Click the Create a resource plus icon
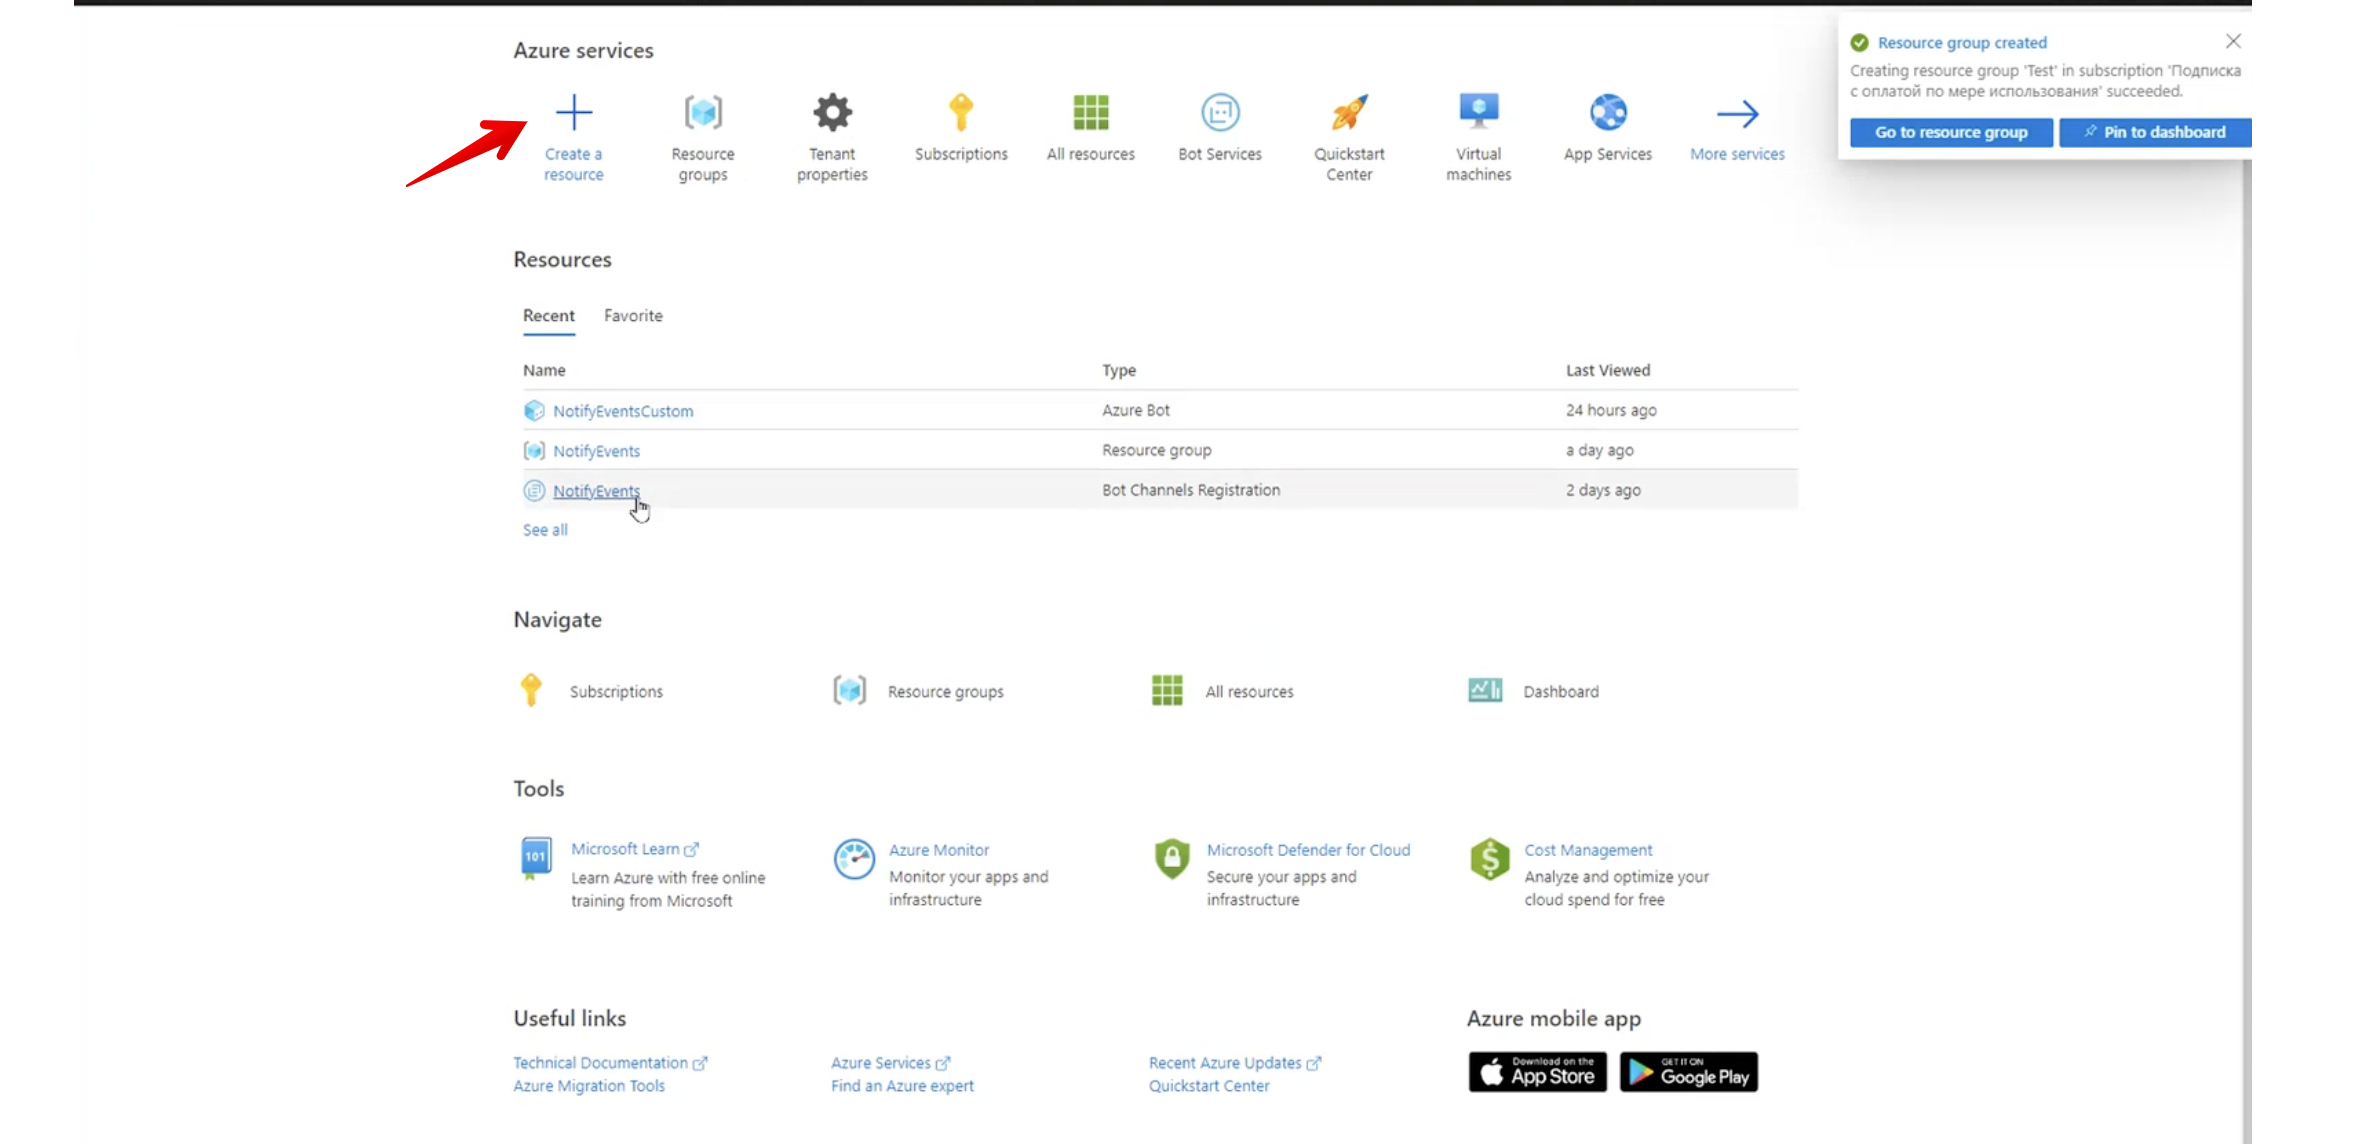2376x1144 pixels. tap(574, 113)
